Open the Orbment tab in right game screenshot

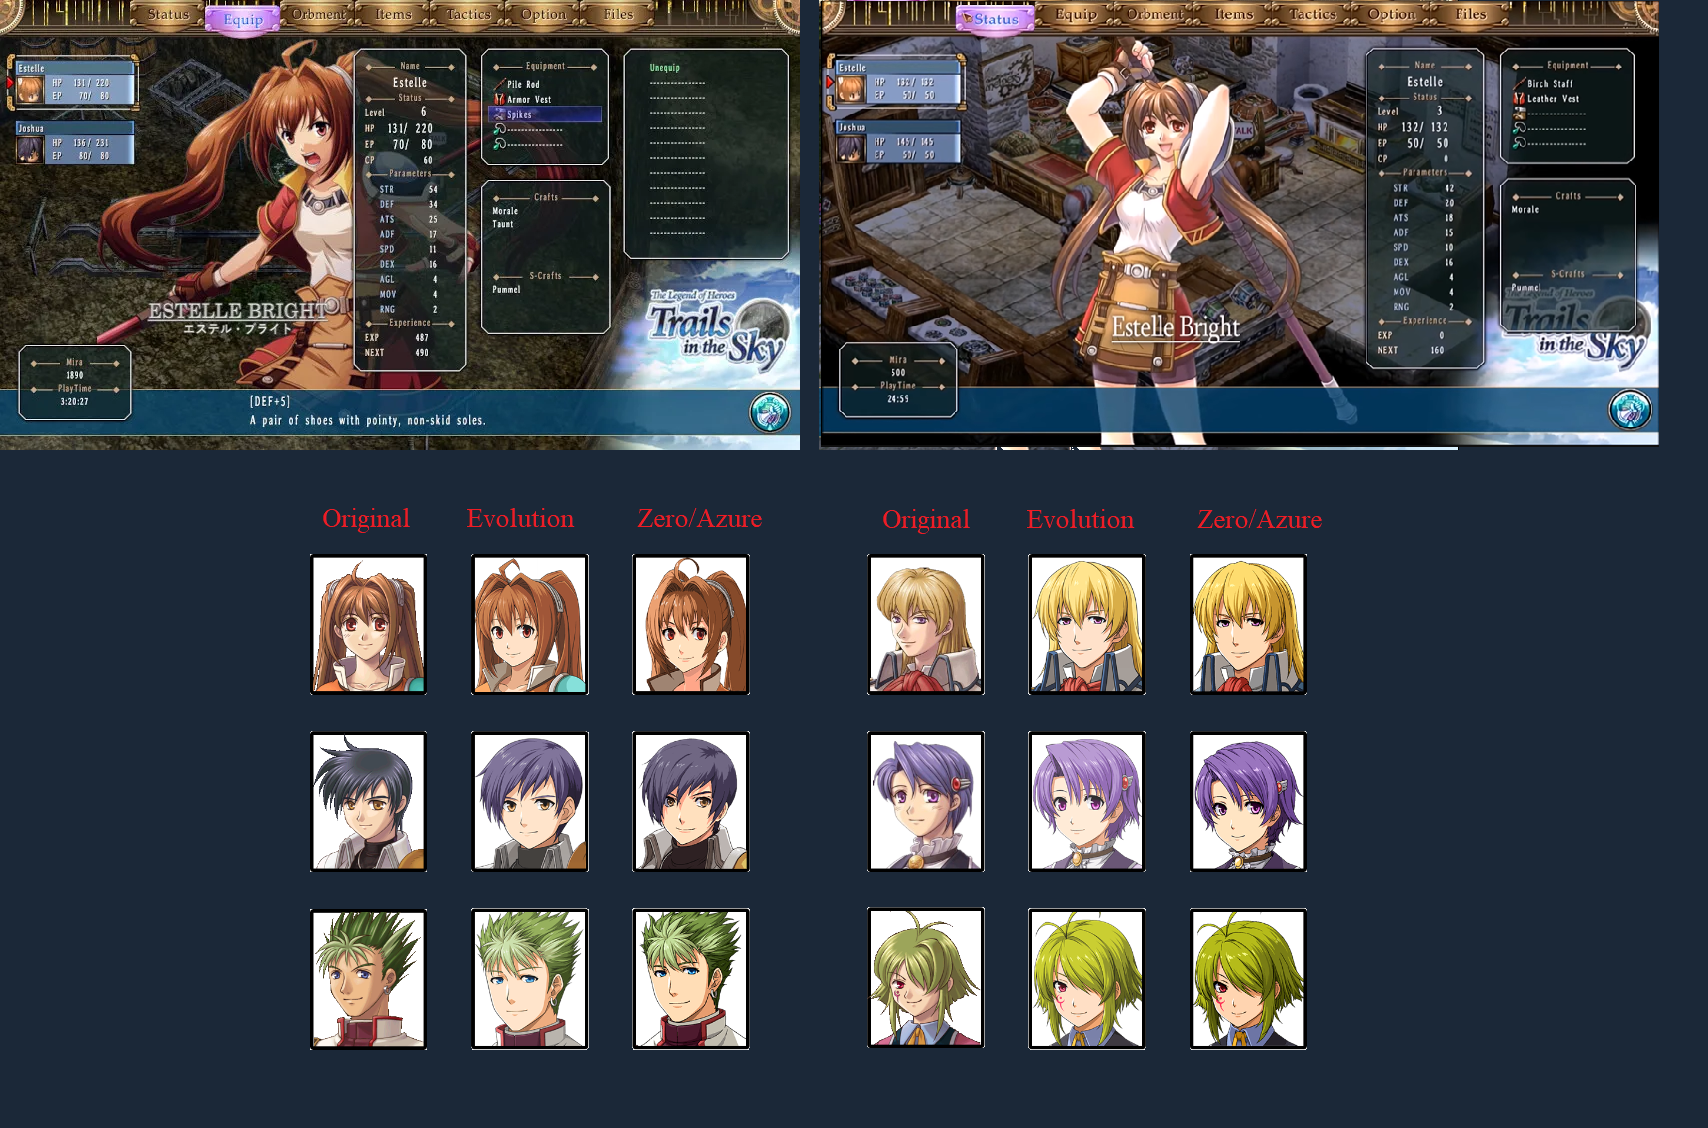[x=1155, y=14]
